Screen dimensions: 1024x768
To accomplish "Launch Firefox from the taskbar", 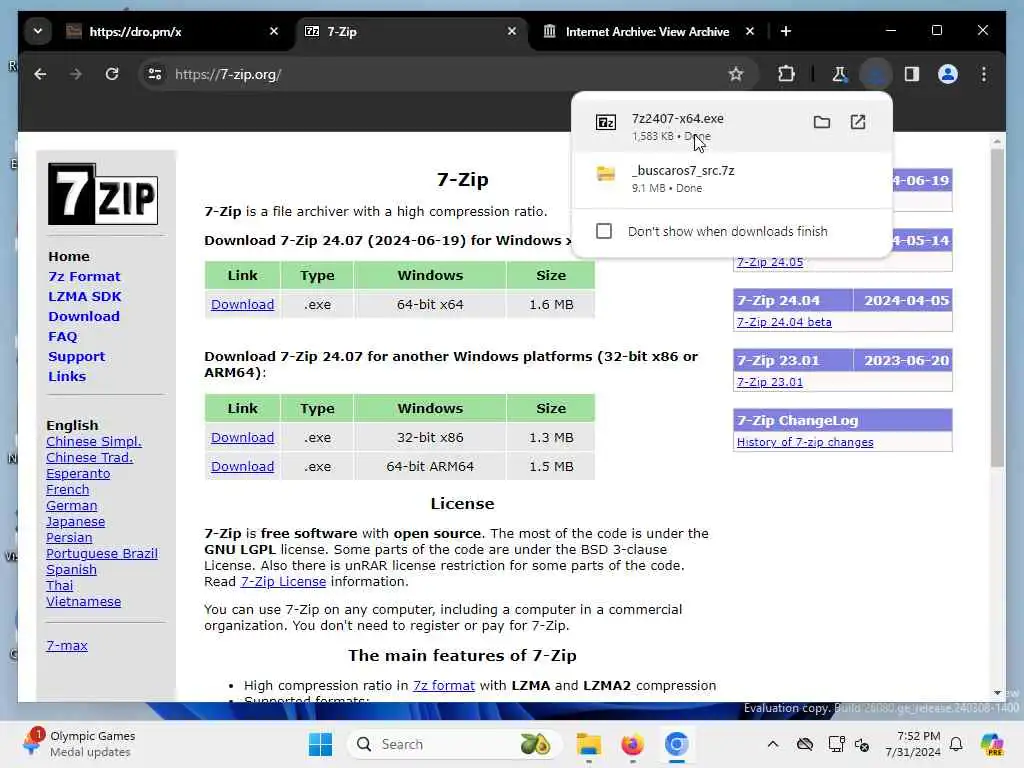I will point(632,744).
